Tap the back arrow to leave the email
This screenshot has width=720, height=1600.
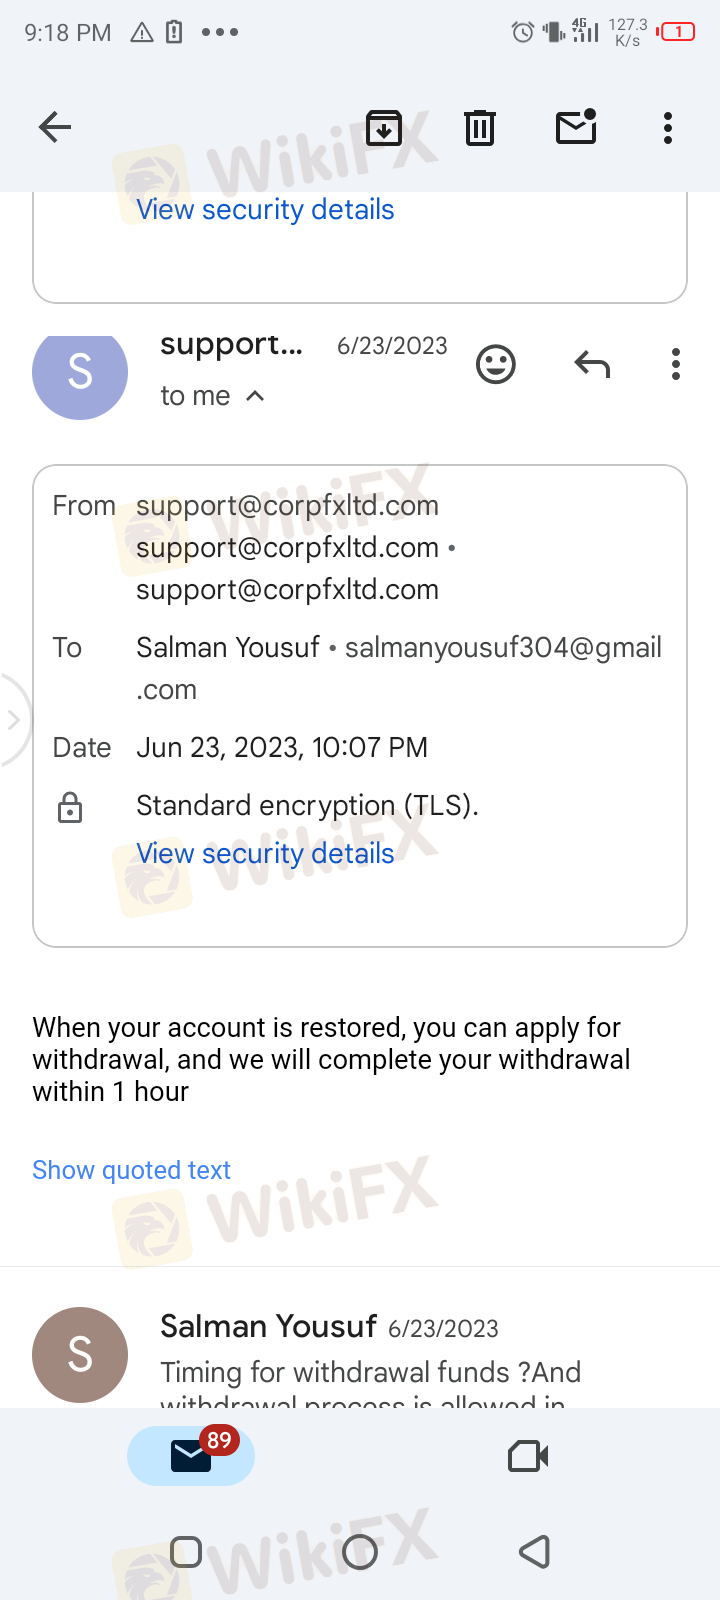point(55,127)
